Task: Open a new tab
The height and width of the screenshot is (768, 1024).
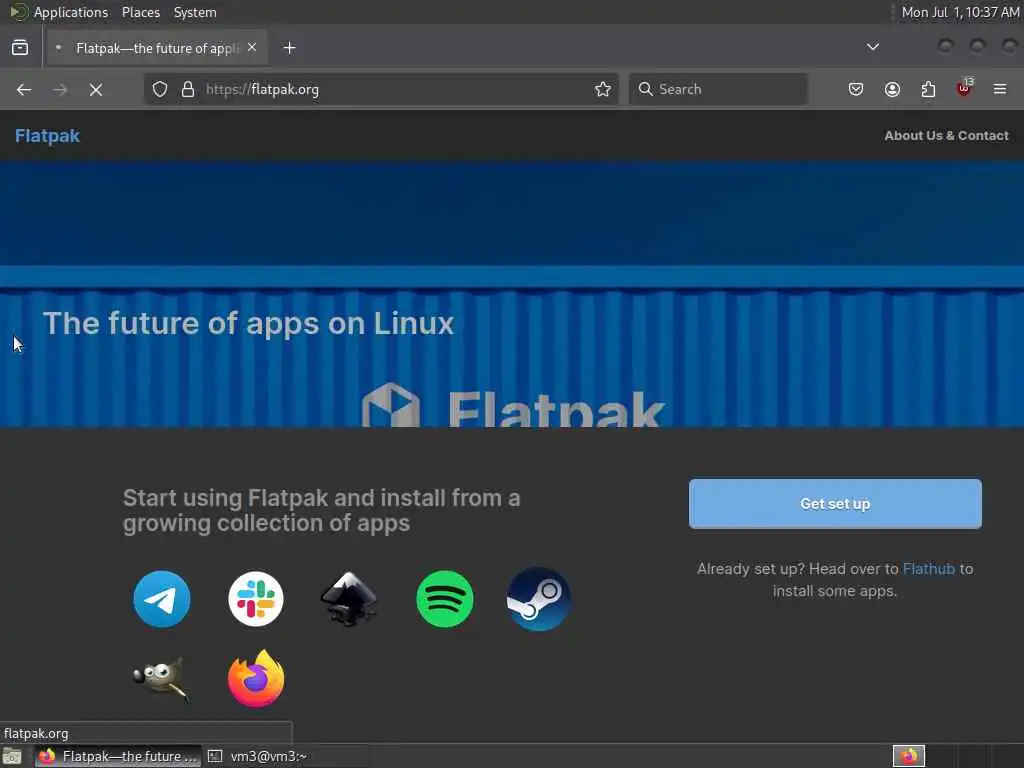Action: click(289, 48)
